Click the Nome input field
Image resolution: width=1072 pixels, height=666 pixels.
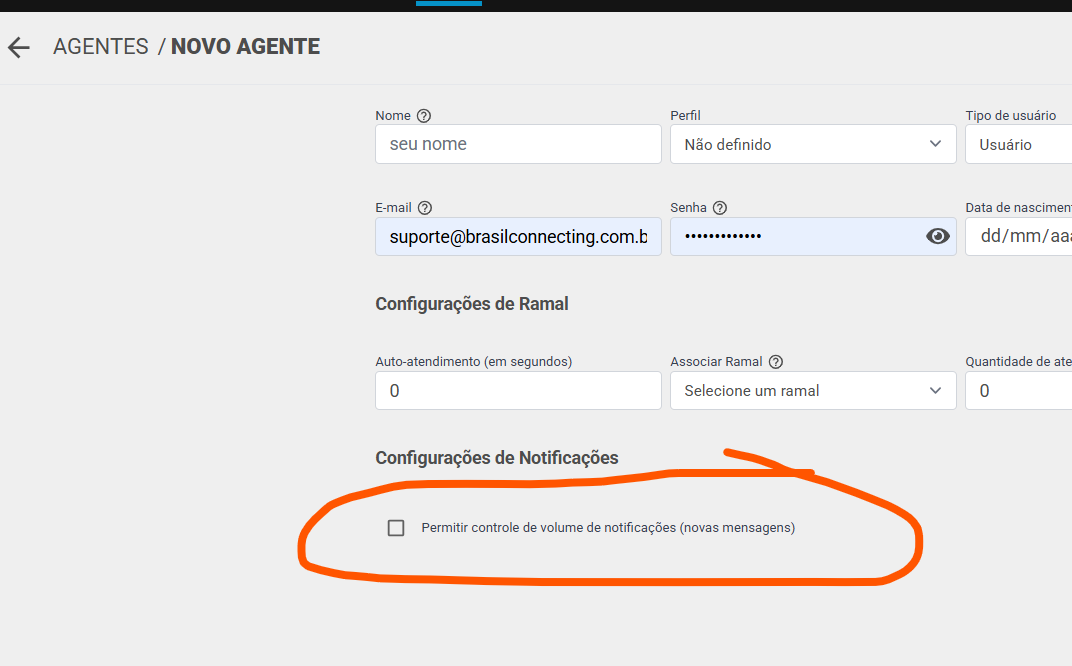click(518, 144)
